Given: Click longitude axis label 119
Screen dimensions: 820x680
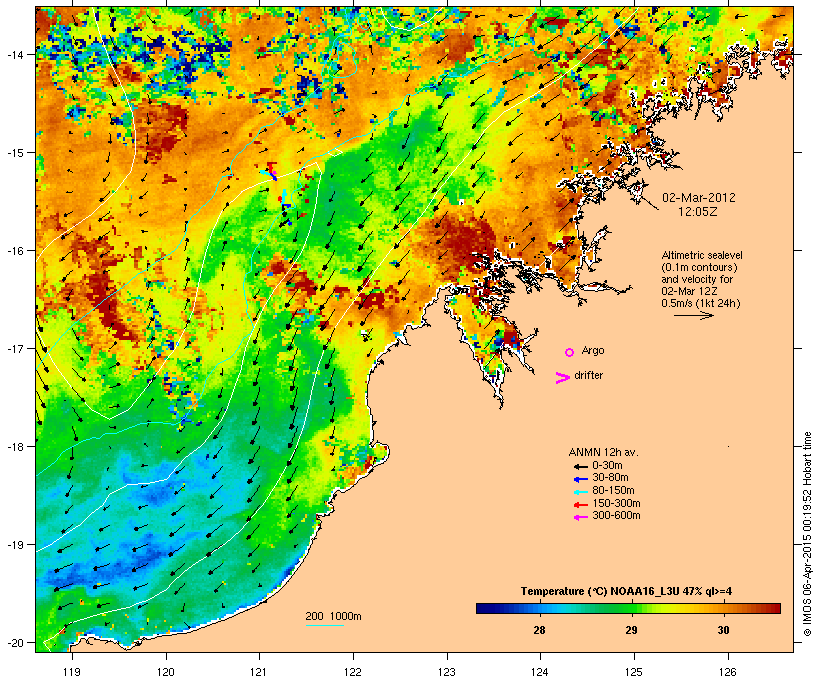Looking at the screenshot, I should coord(72,672).
